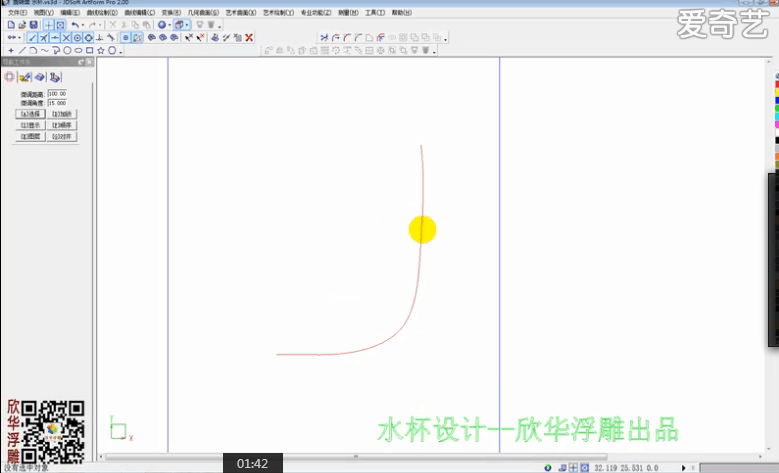Pick the red color swatch
The width and height of the screenshot is (779, 473).
click(x=777, y=84)
